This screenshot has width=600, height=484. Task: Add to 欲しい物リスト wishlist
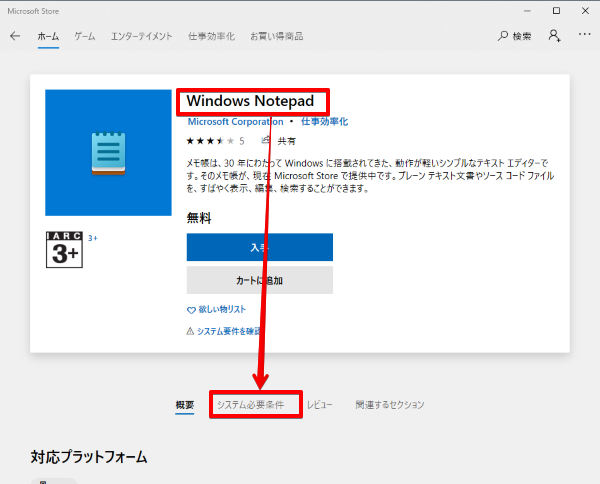tap(216, 310)
